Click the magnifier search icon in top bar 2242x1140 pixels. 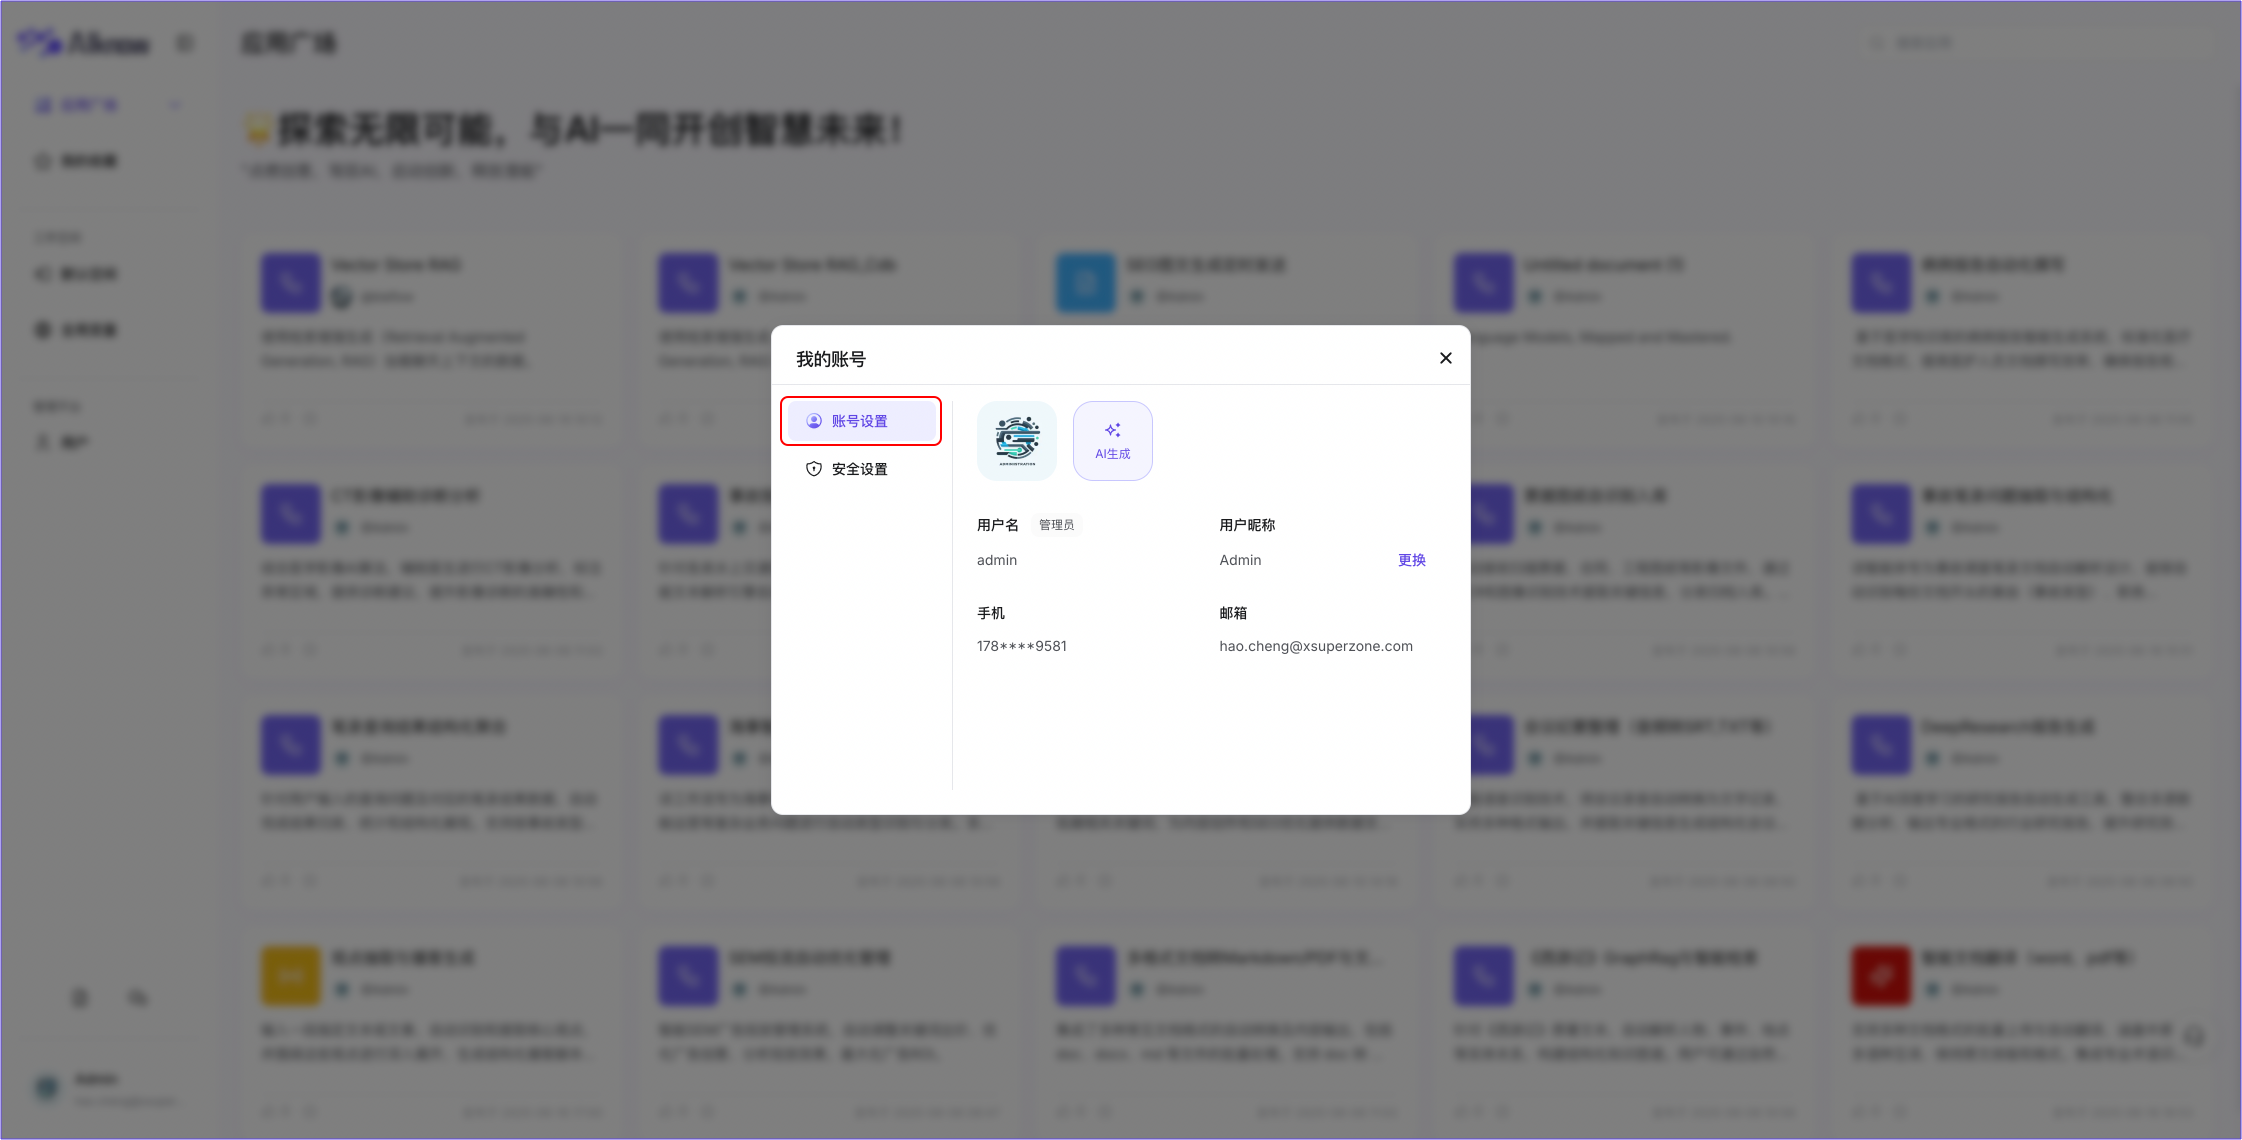(1876, 41)
